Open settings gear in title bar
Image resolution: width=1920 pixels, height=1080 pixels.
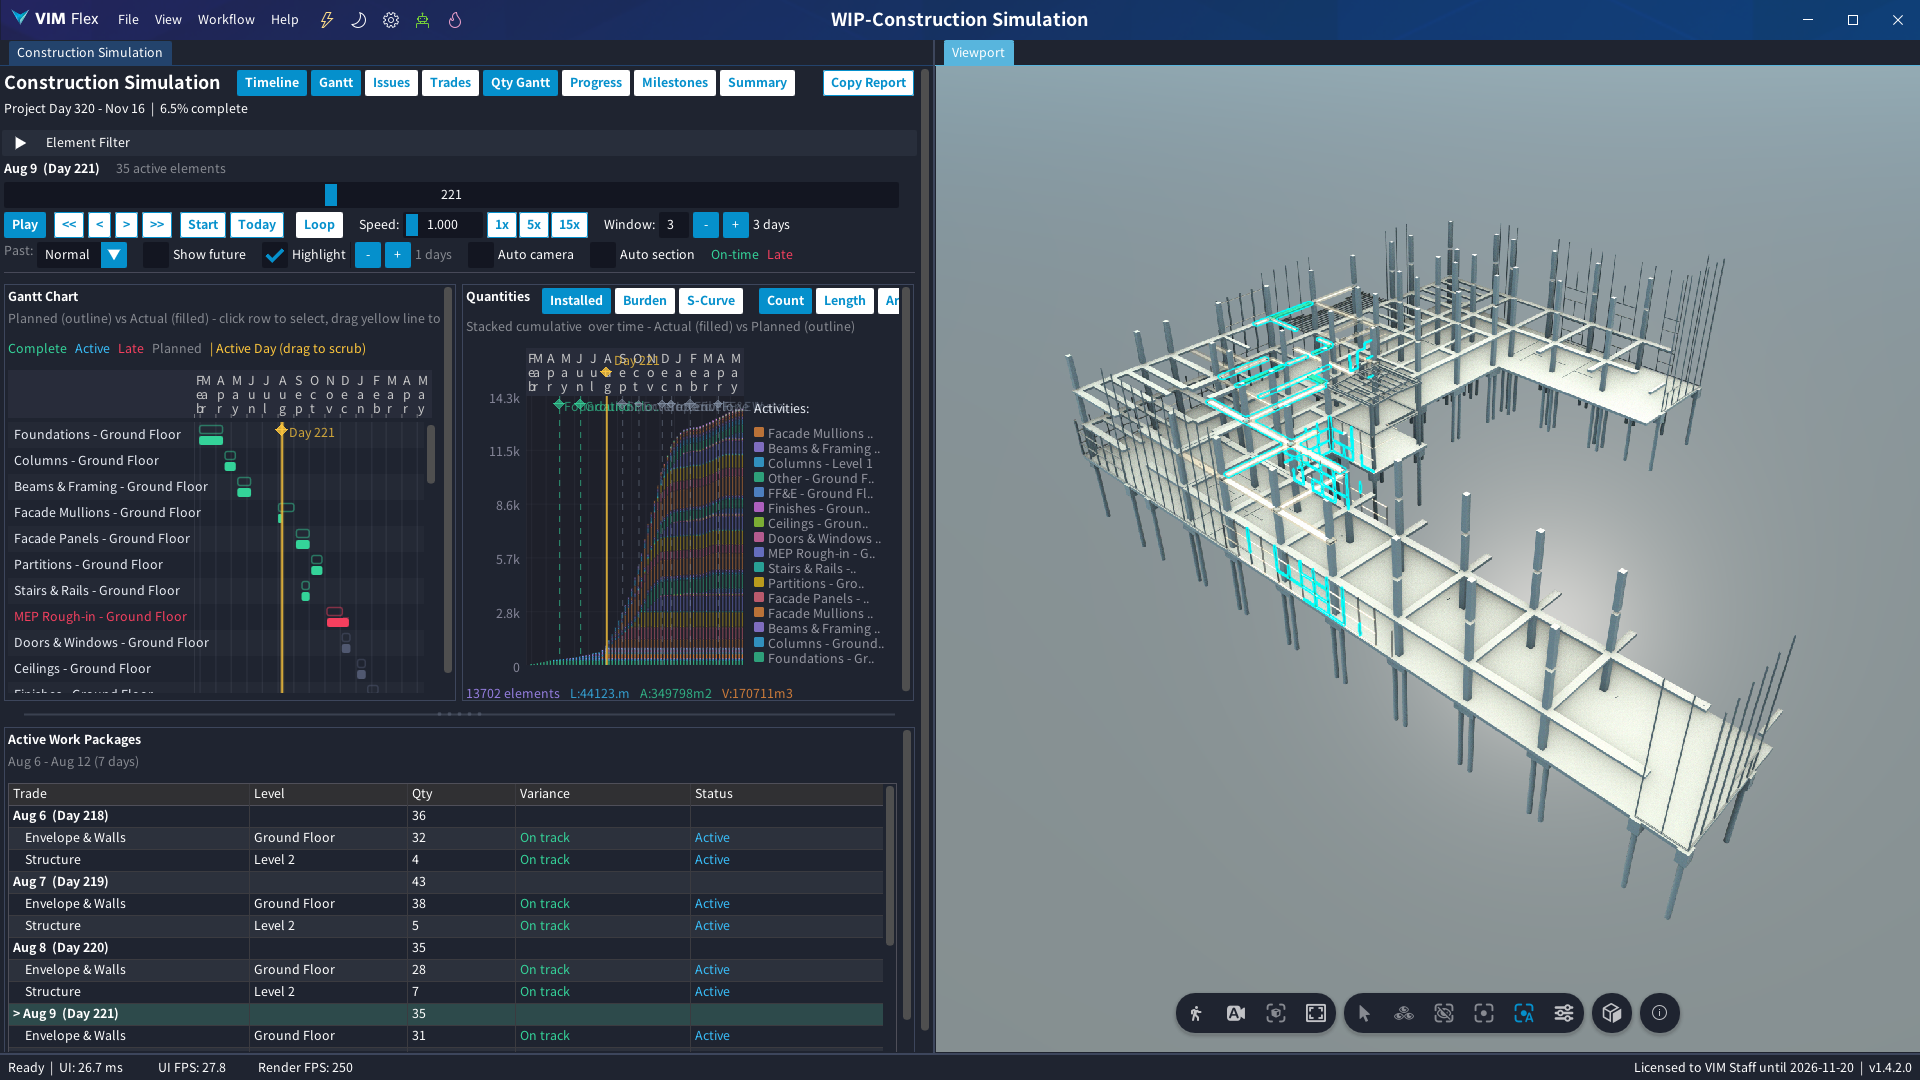click(391, 20)
